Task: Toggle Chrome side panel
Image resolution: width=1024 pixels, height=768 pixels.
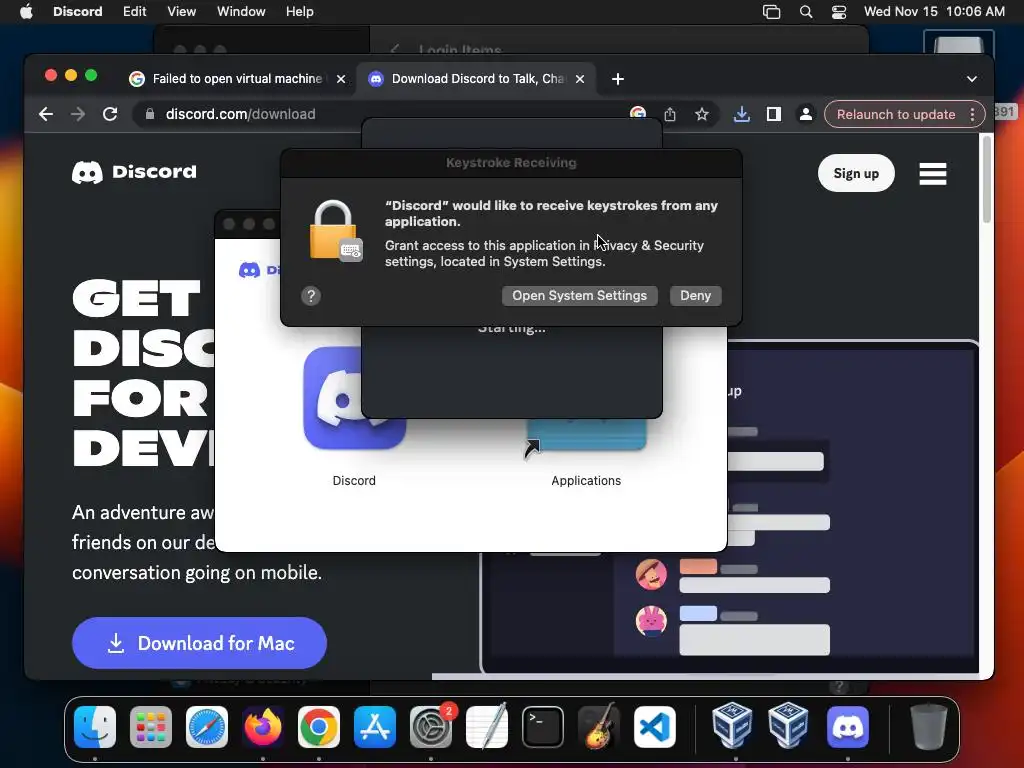Action: (774, 114)
